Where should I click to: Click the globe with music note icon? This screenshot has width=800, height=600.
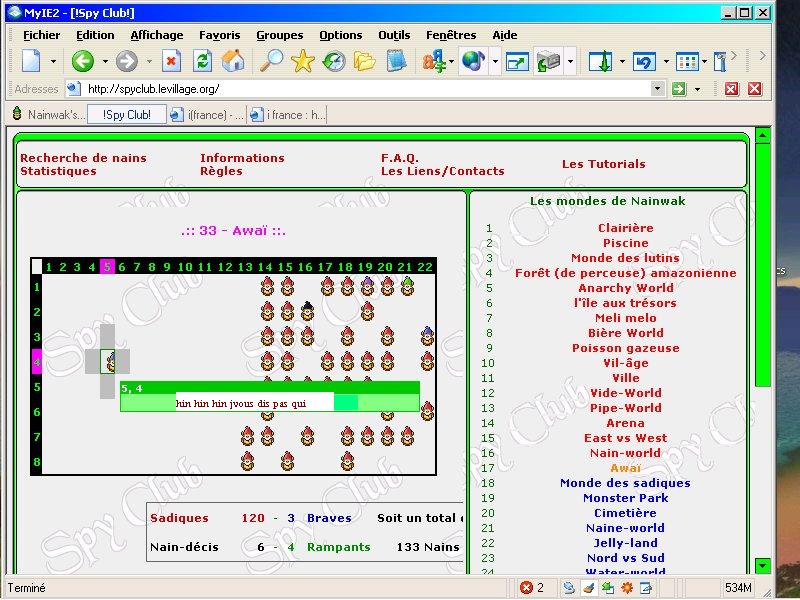click(473, 61)
